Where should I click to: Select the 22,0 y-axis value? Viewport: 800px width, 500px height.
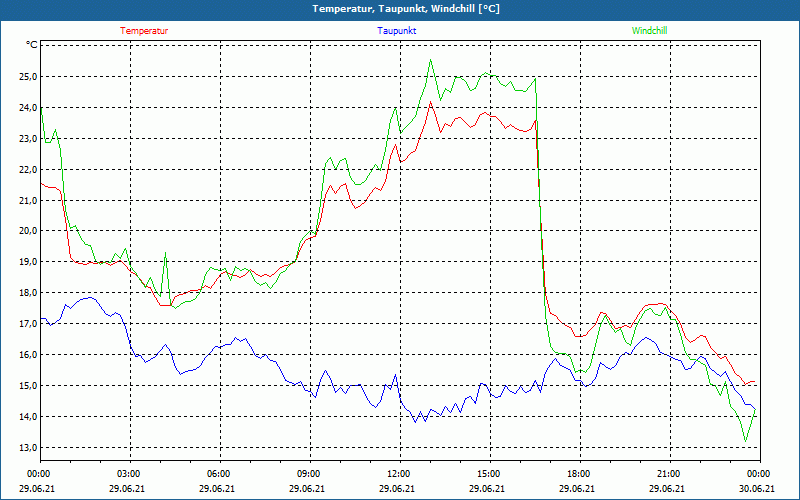coord(28,169)
